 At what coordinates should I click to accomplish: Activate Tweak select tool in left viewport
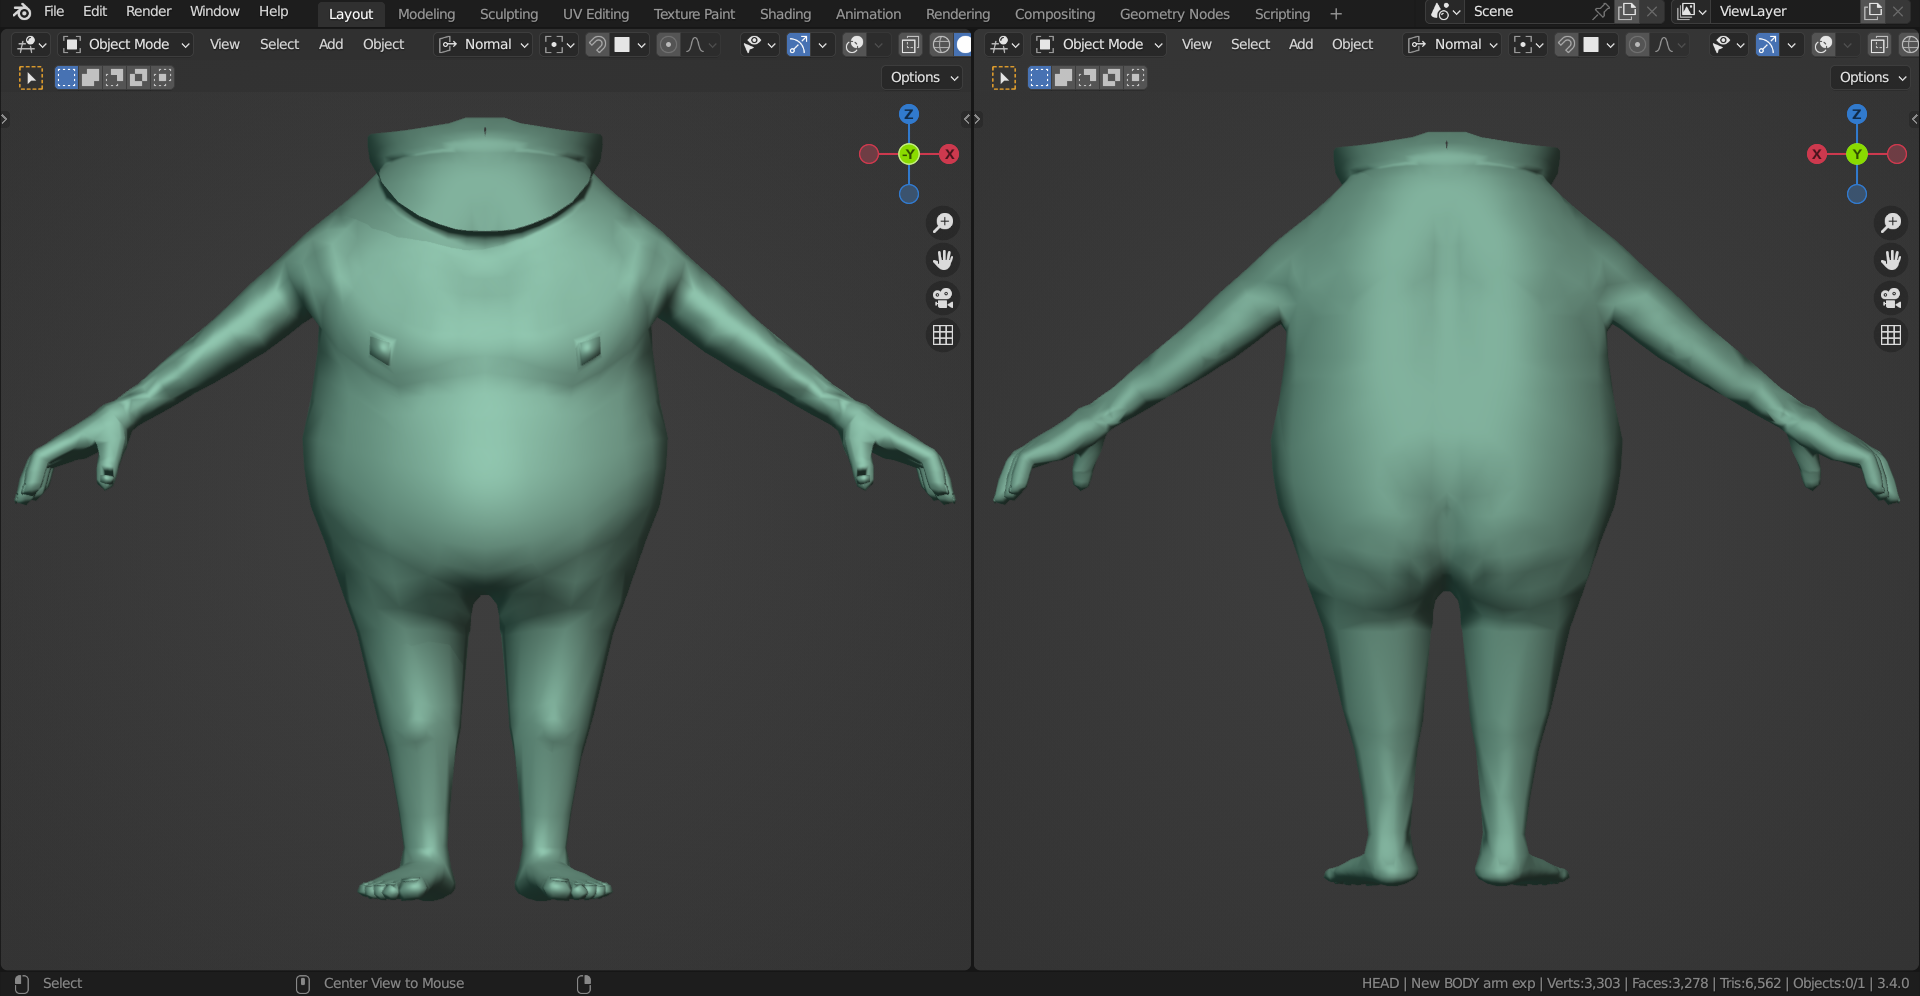point(31,78)
